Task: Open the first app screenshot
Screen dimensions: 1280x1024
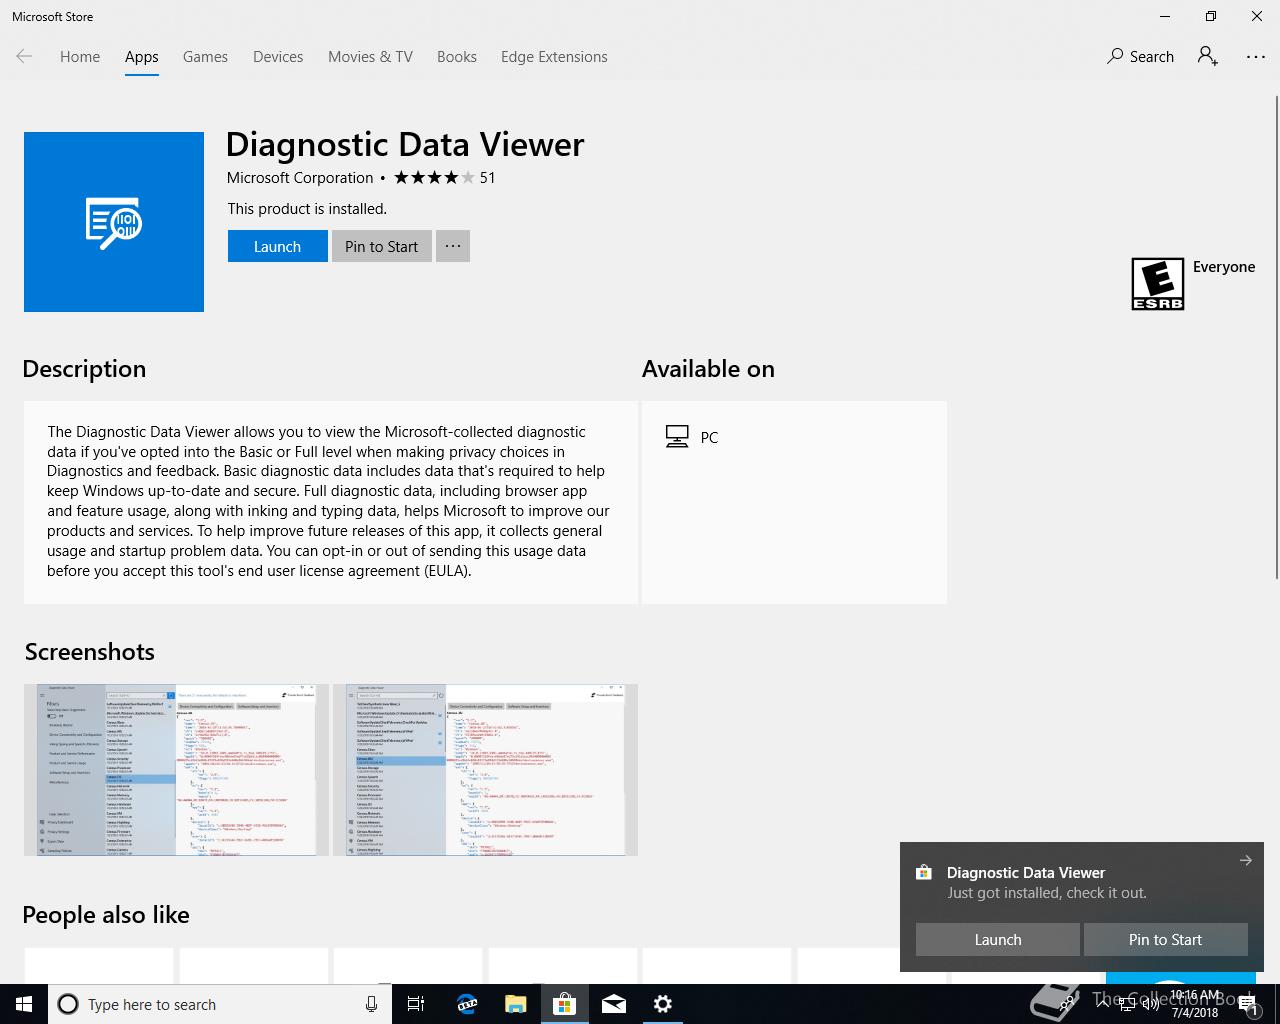Action: click(176, 770)
